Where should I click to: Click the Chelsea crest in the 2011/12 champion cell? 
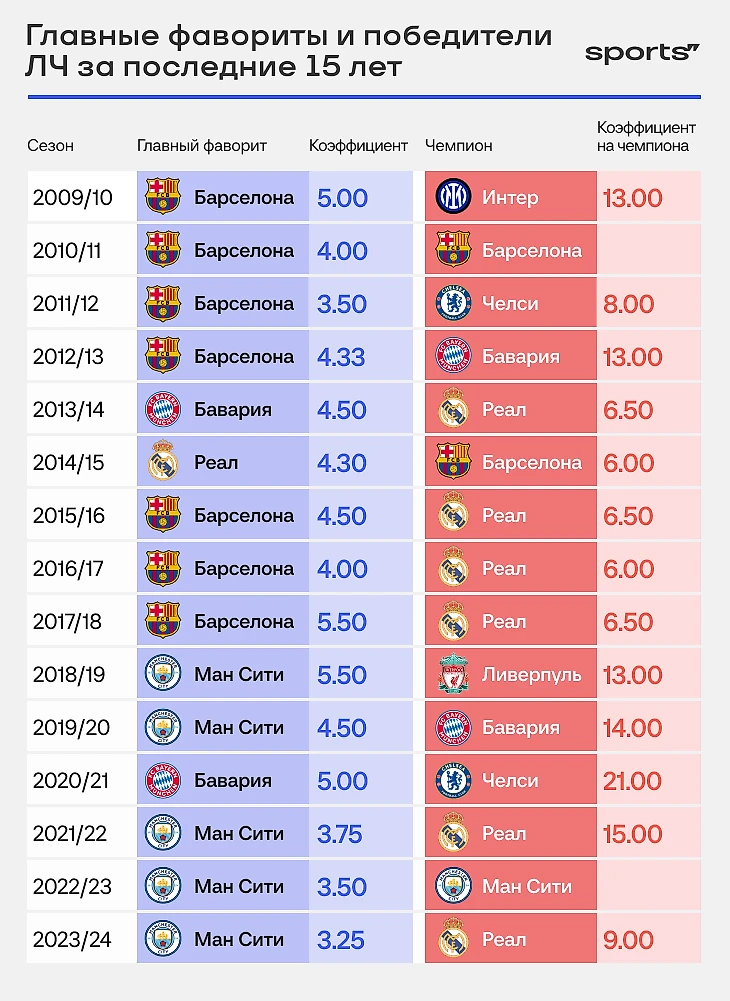click(x=453, y=303)
